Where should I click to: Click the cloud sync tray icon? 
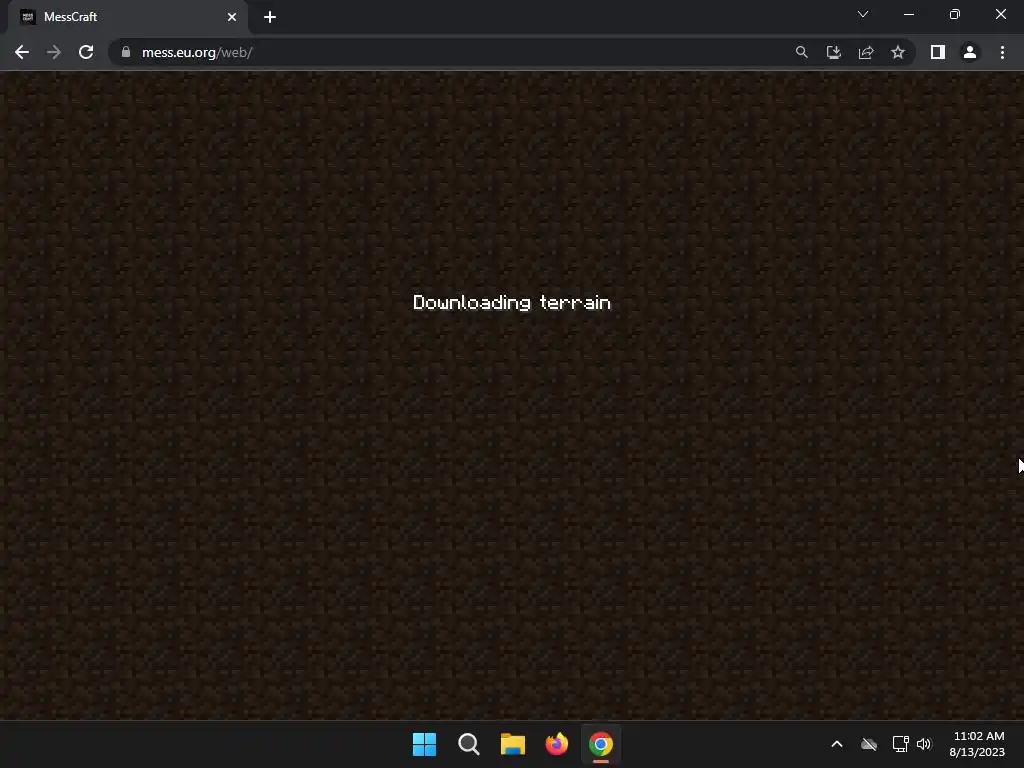[869, 744]
